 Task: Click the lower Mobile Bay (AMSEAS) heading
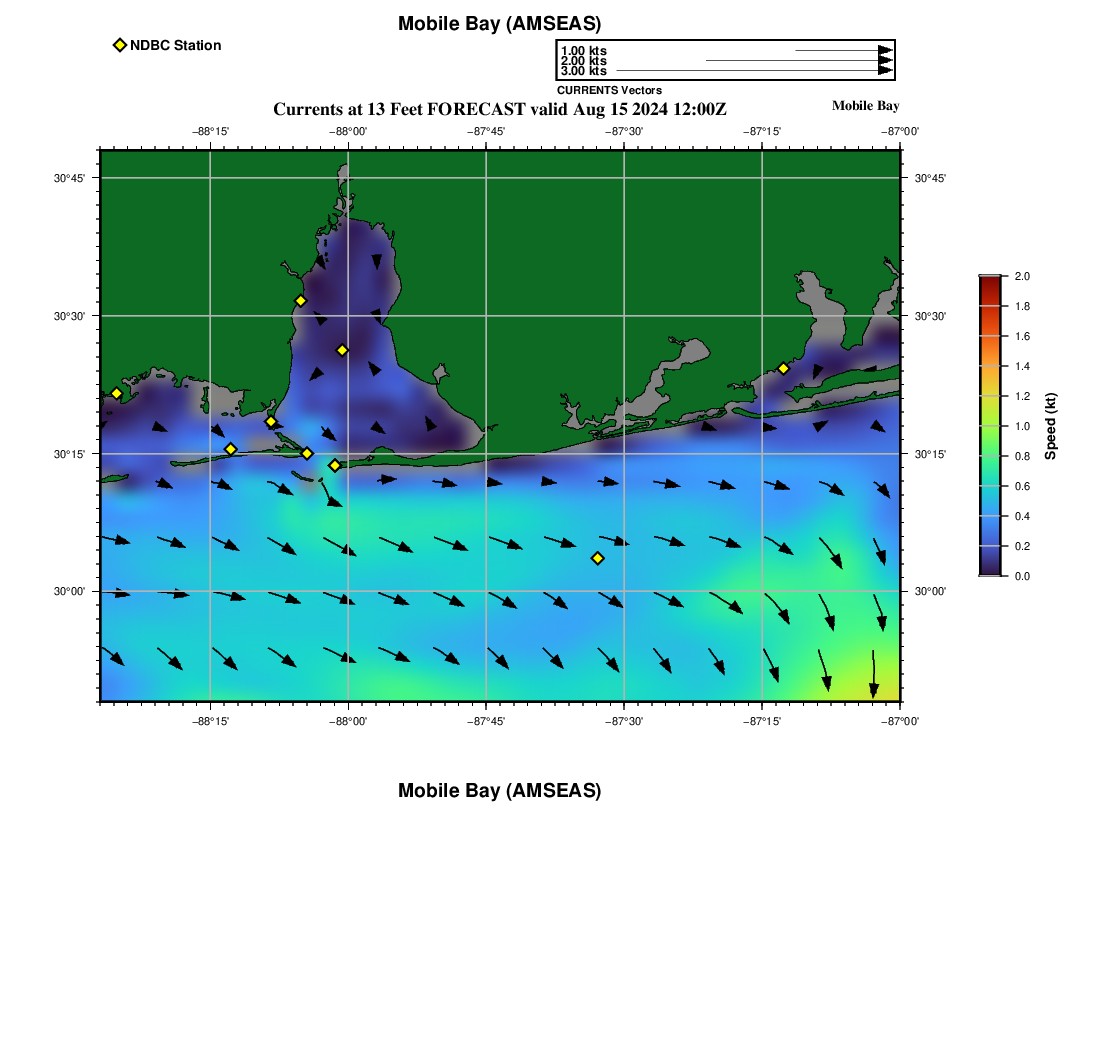click(x=499, y=791)
